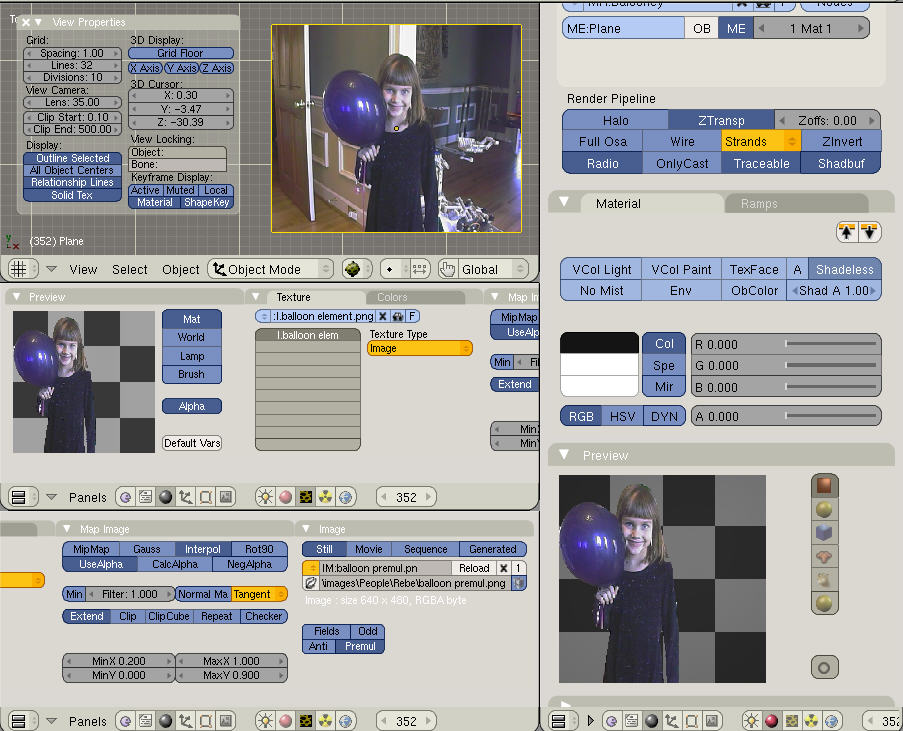903x731 pixels.
Task: Select Spe color channel
Action: pos(664,365)
